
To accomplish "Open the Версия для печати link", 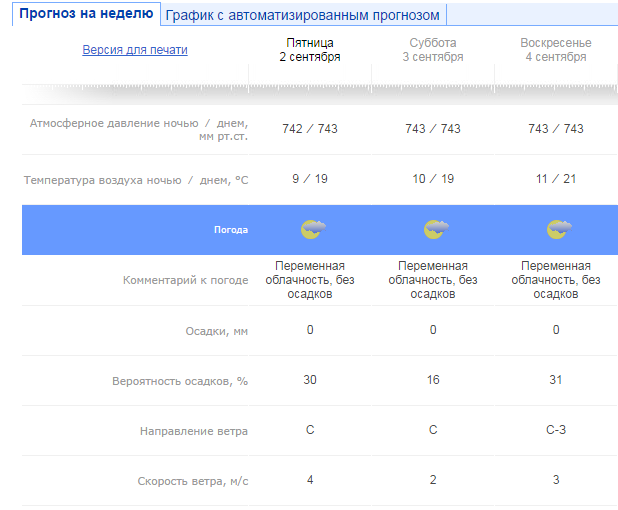I will [x=134, y=50].
